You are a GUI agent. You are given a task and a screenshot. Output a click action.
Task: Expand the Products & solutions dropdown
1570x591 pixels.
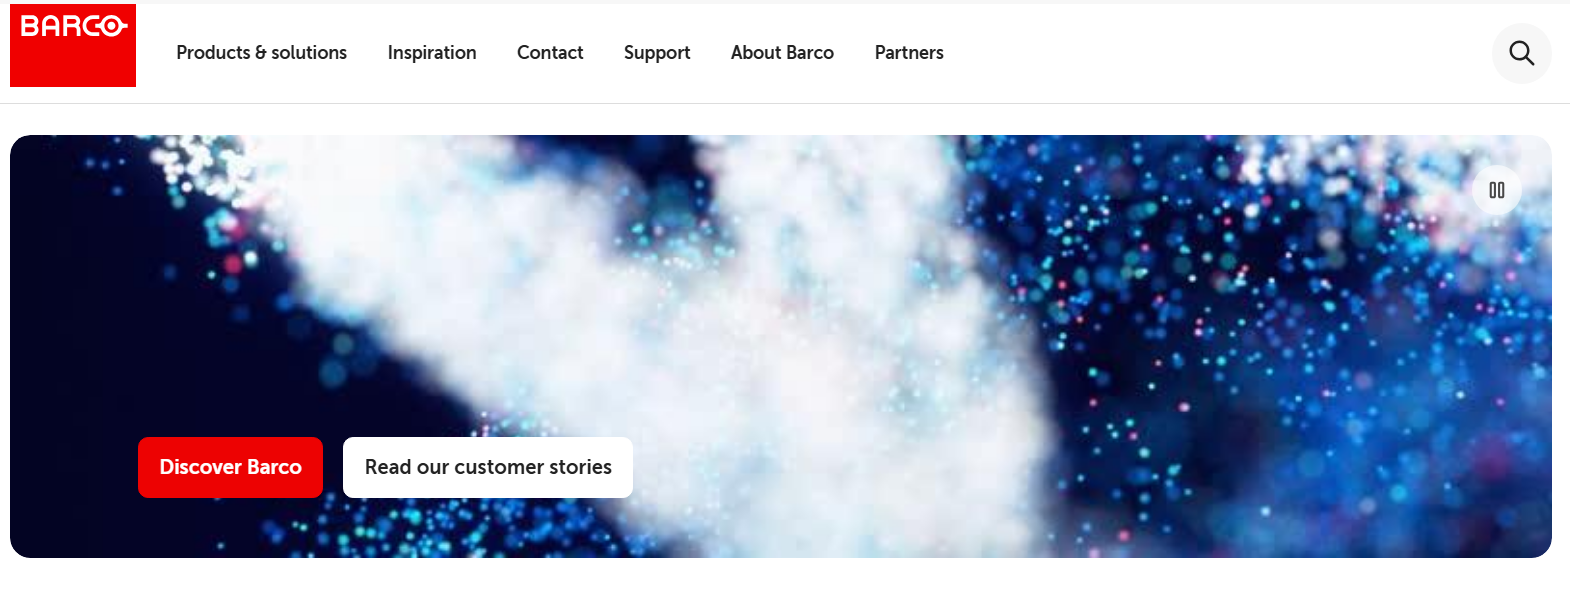coord(261,53)
